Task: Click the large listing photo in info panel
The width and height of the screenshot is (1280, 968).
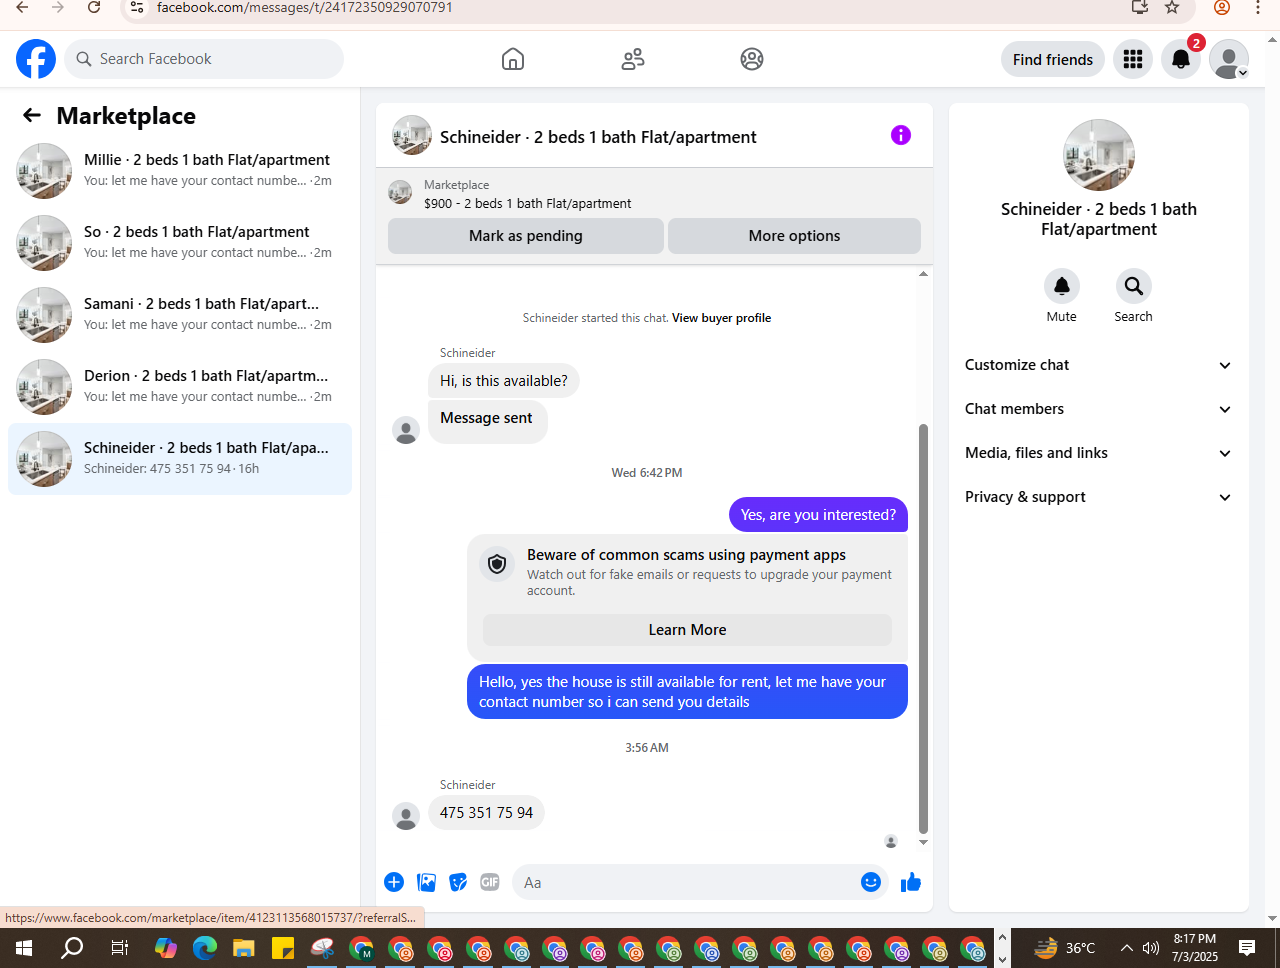Action: coord(1099,155)
